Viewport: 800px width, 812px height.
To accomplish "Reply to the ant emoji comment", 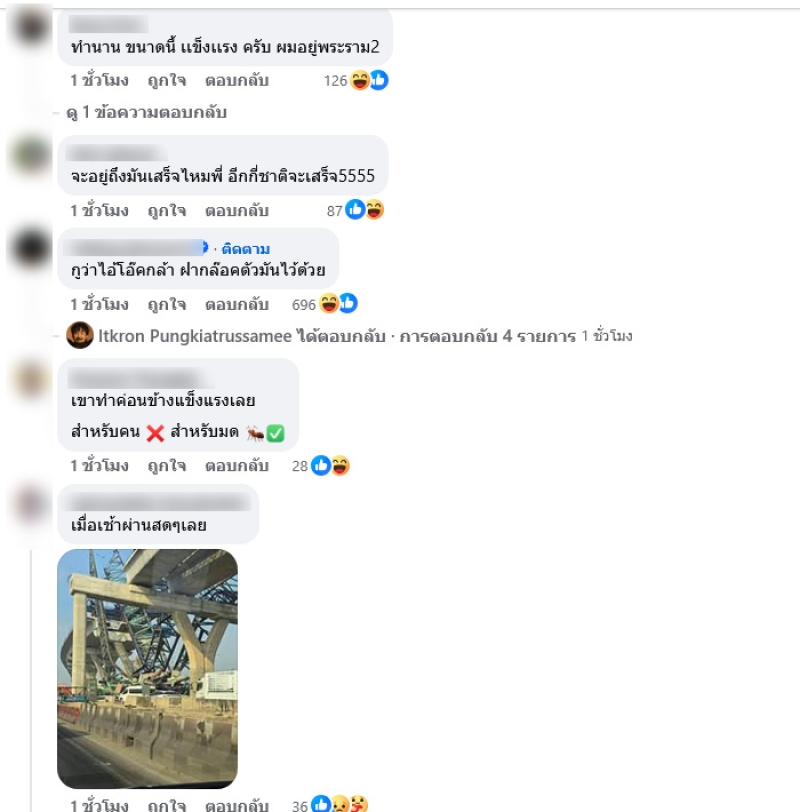I will point(237,466).
